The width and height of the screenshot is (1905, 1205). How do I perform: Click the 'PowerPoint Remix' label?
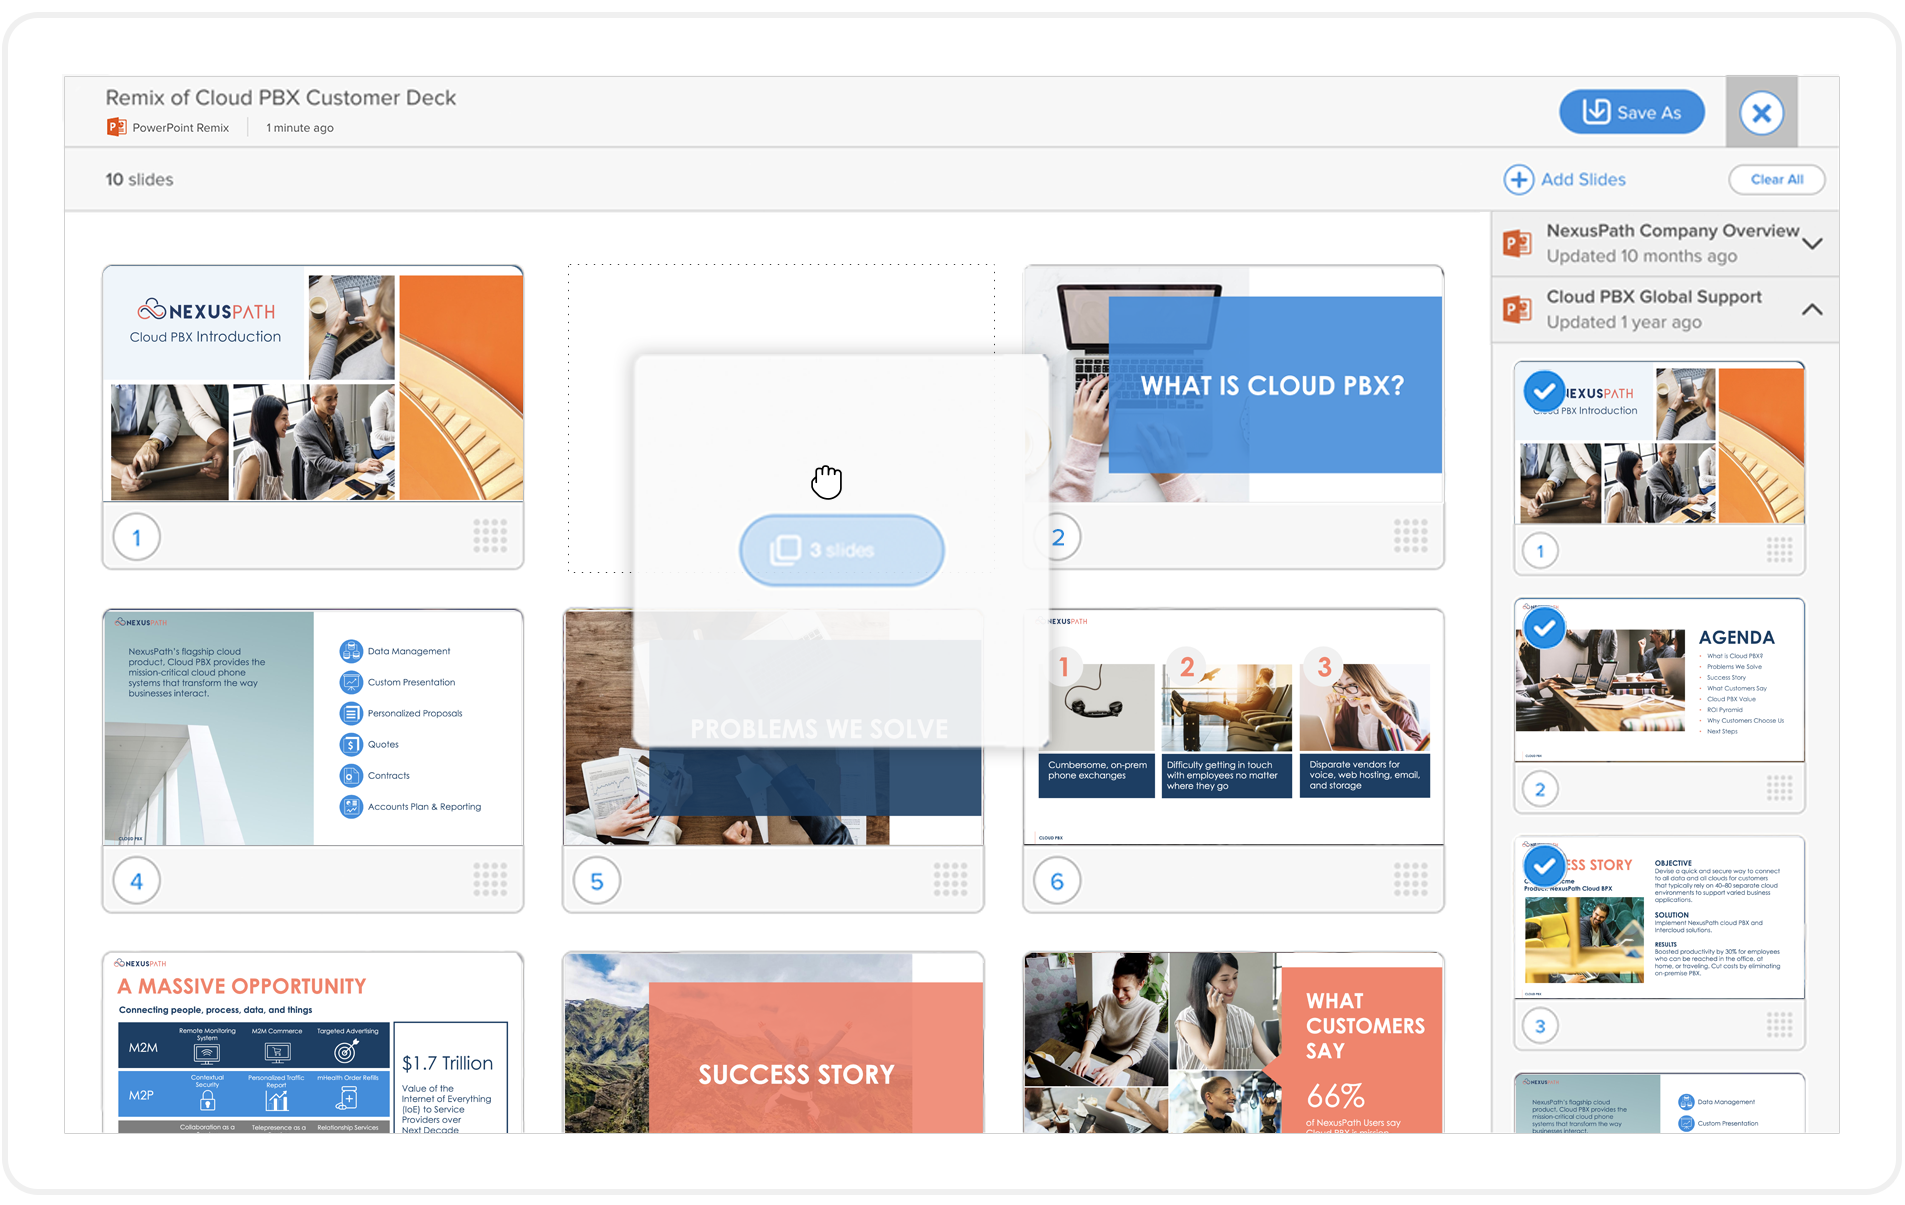[181, 128]
